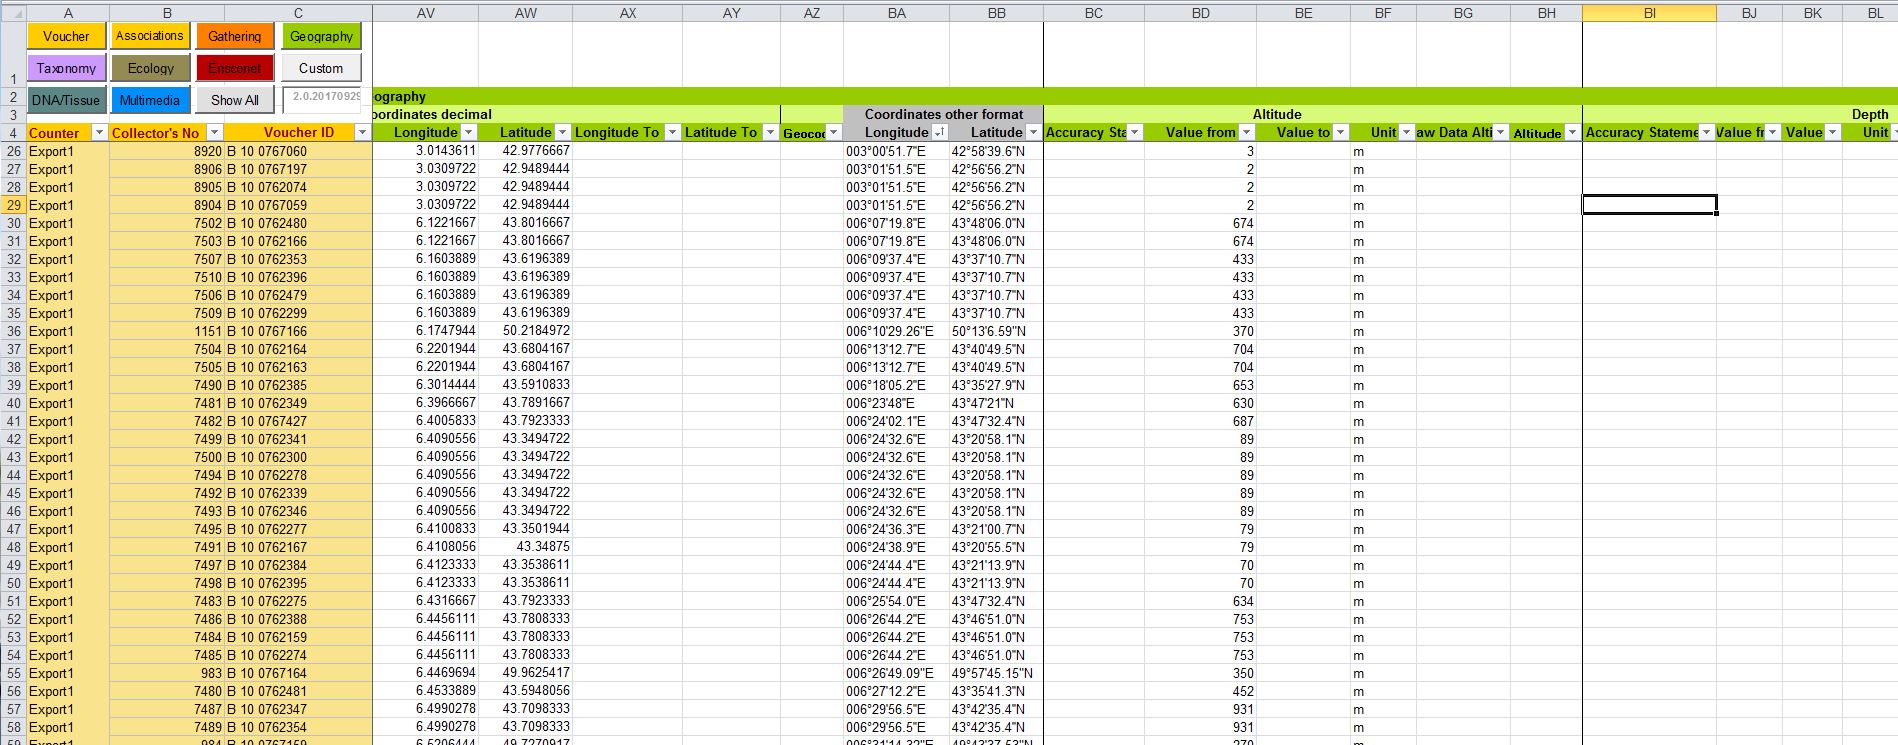
Task: Show the Geography section via green button
Action: 321,36
